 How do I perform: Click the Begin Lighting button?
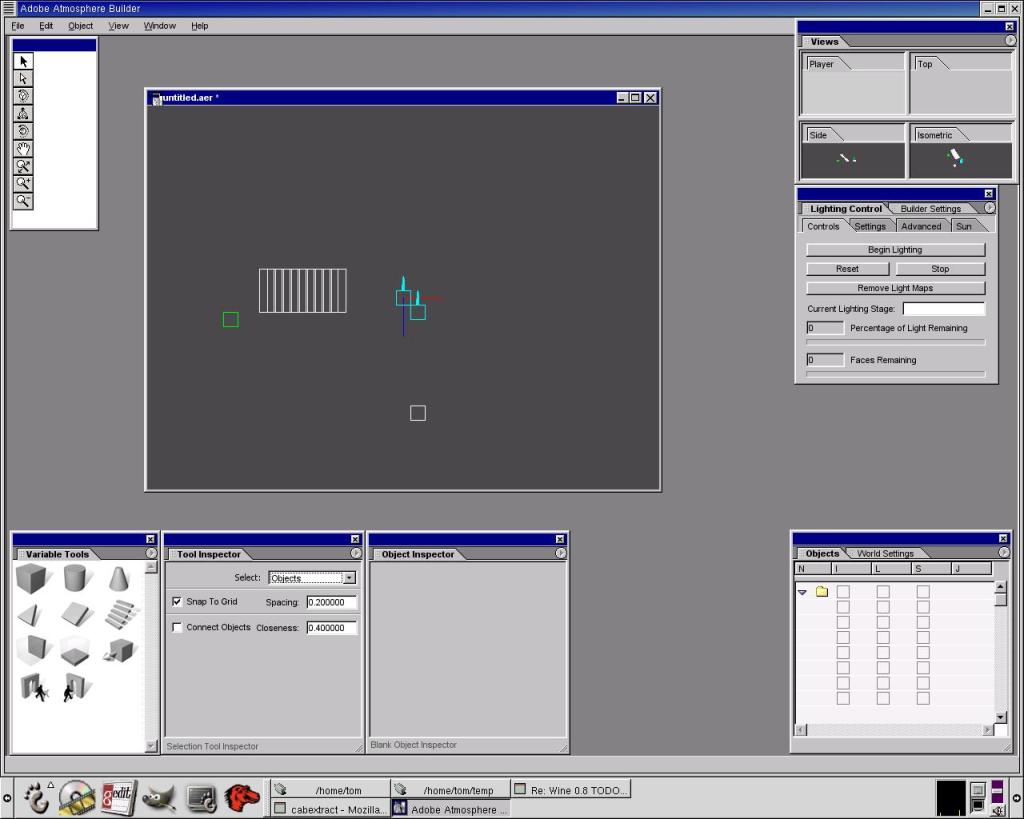point(895,249)
